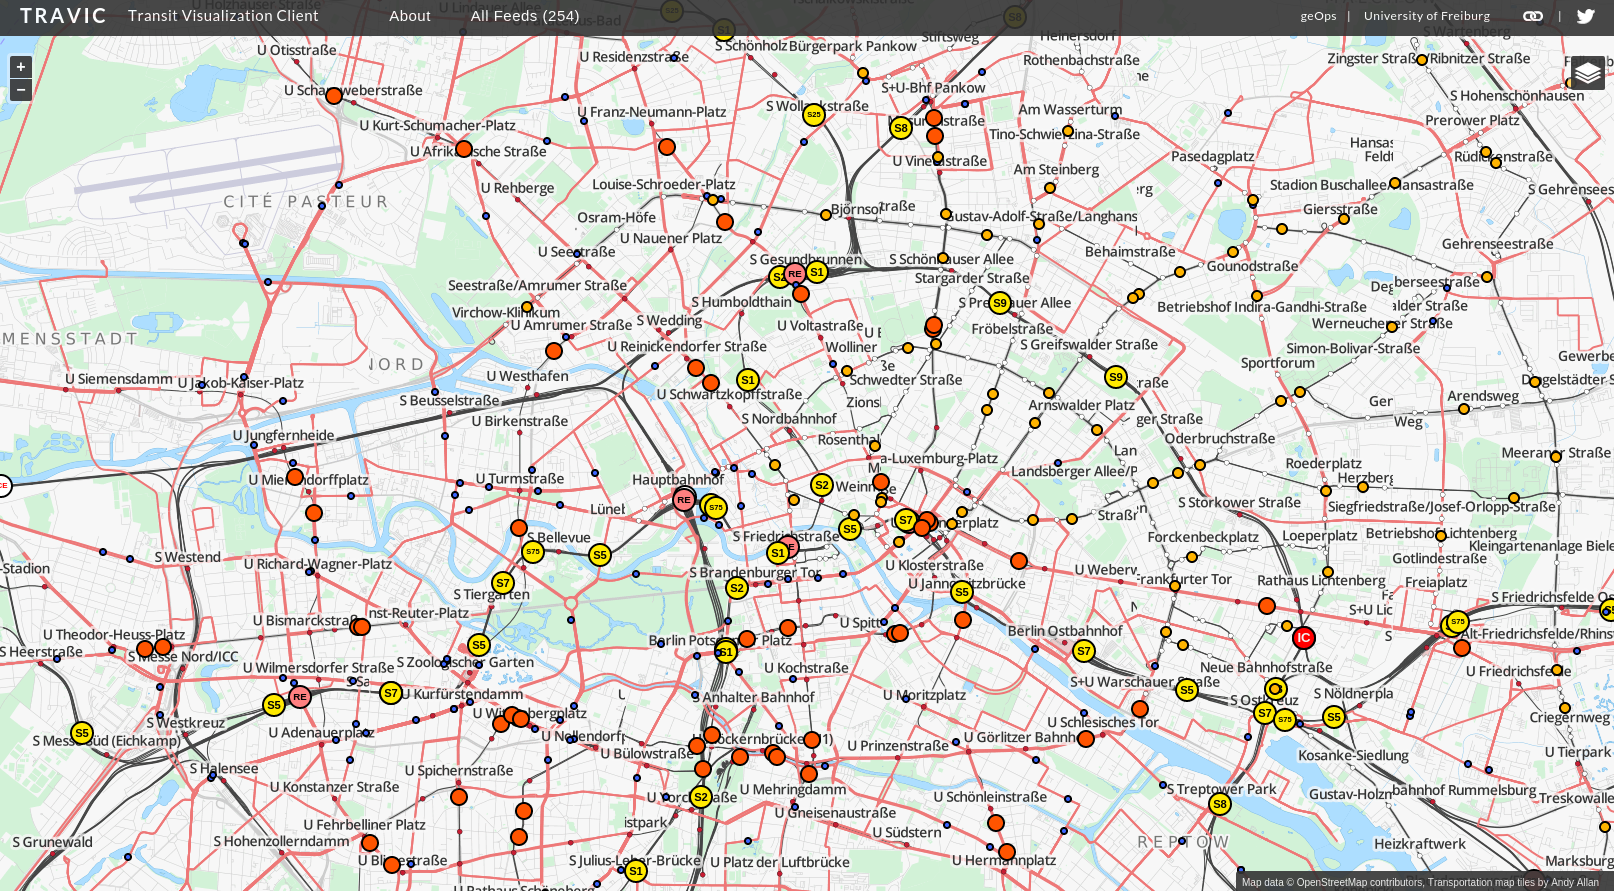Zoom out of the map

(x=21, y=90)
